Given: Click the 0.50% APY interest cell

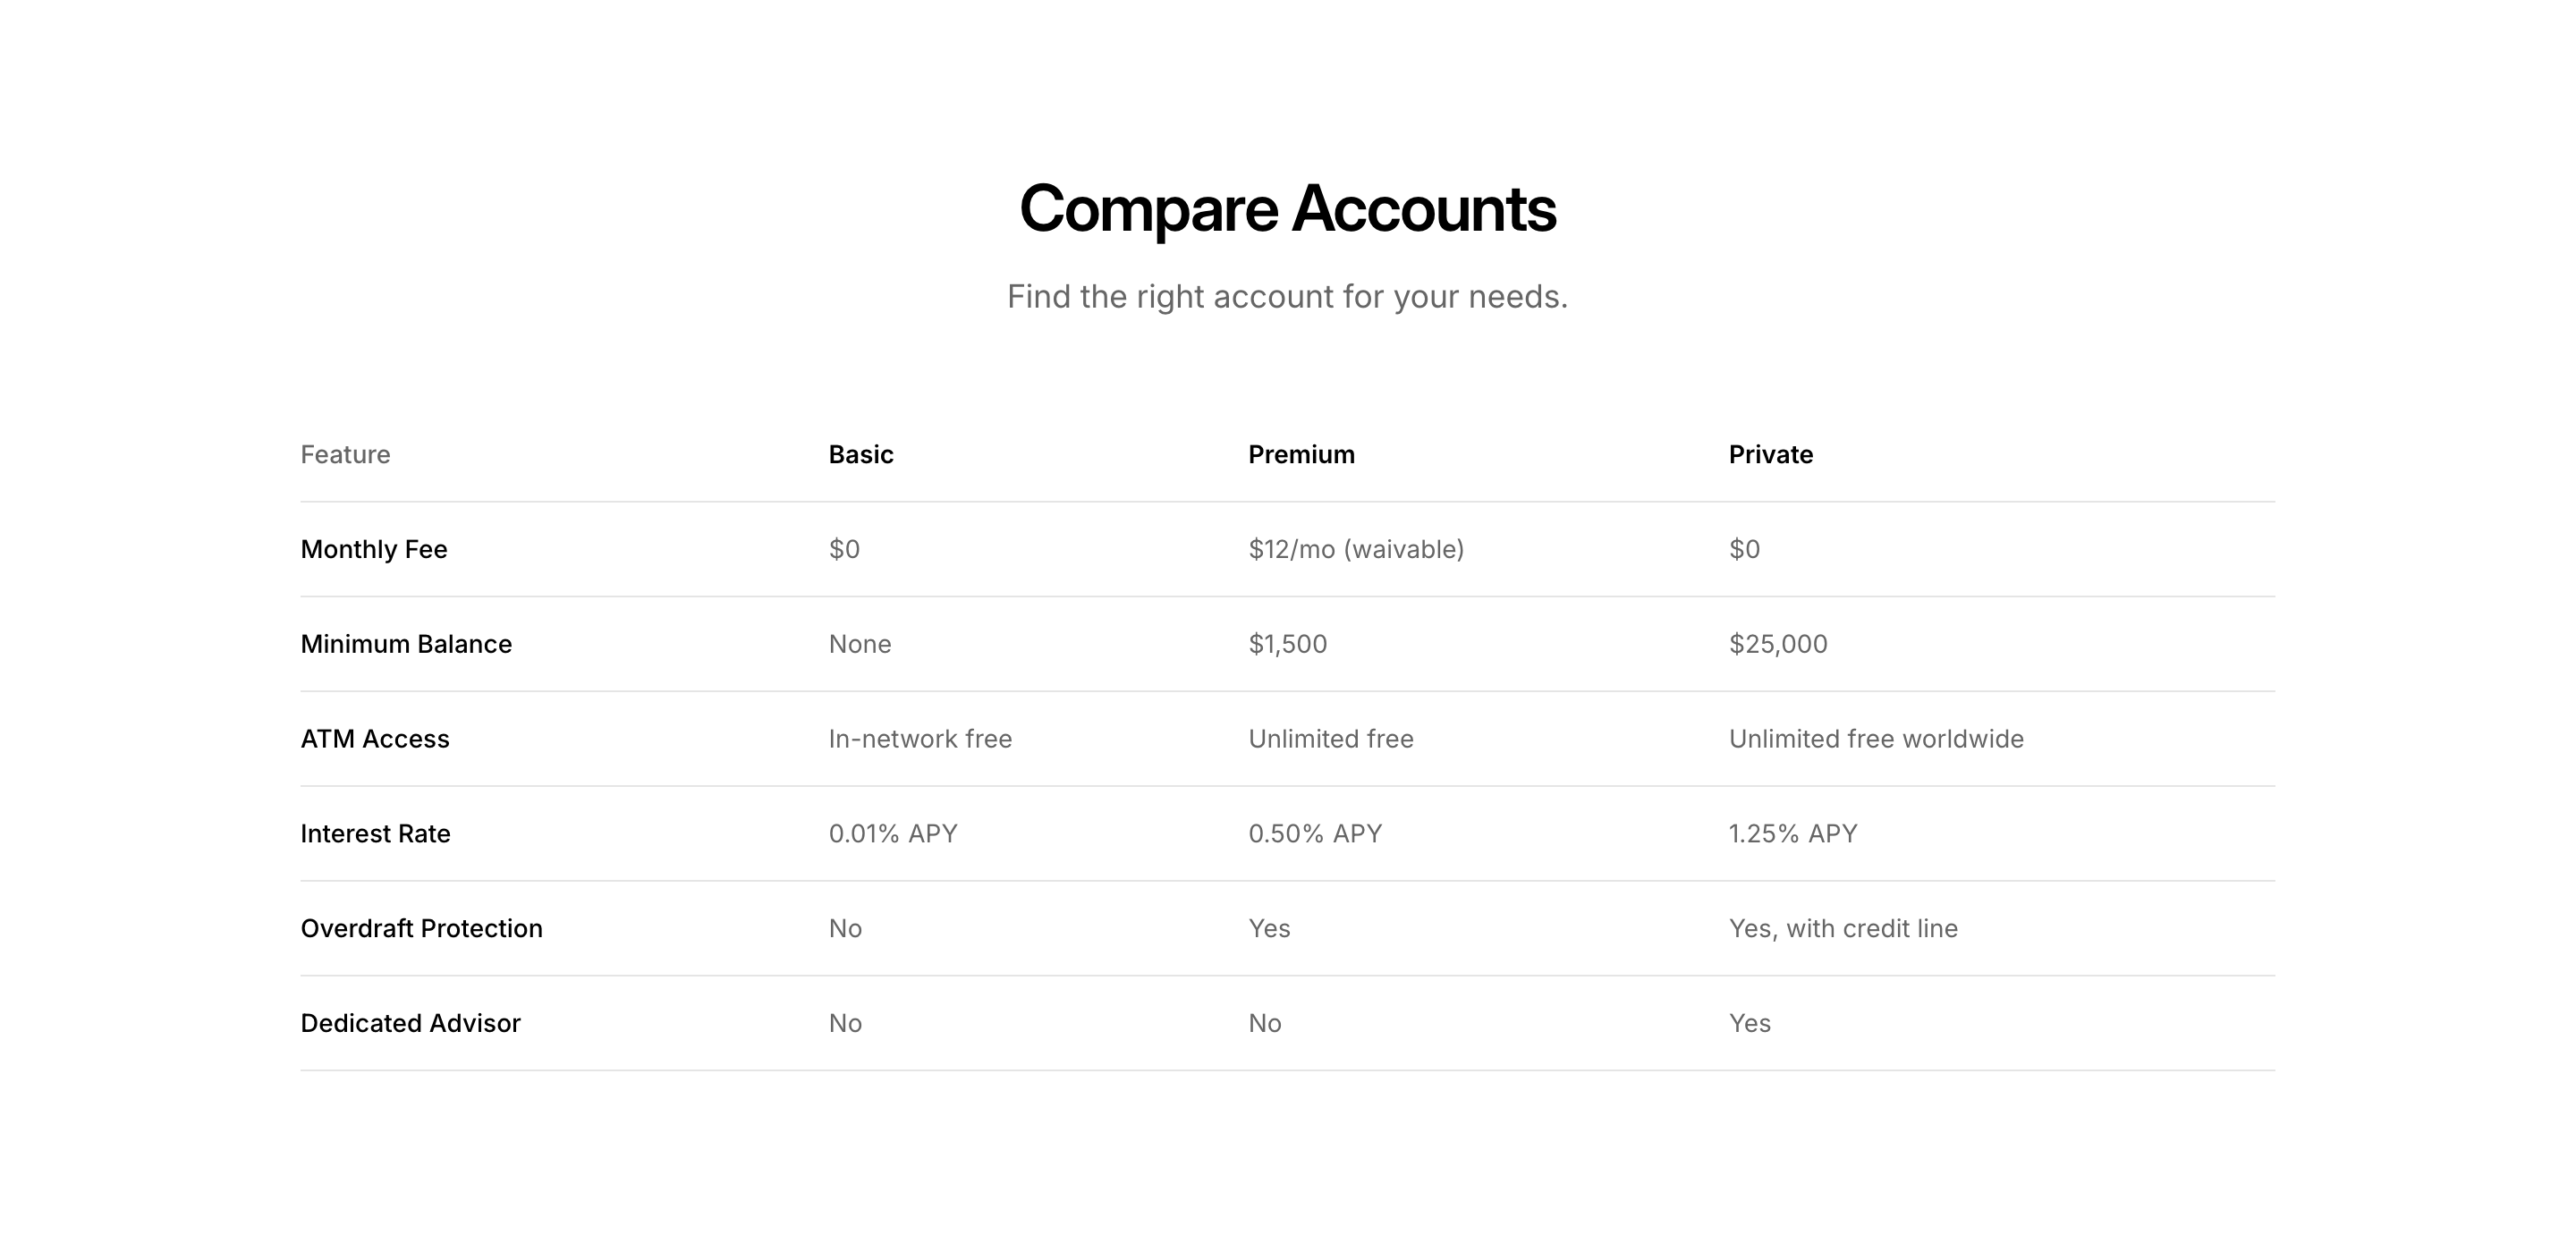Looking at the screenshot, I should pos(1314,834).
